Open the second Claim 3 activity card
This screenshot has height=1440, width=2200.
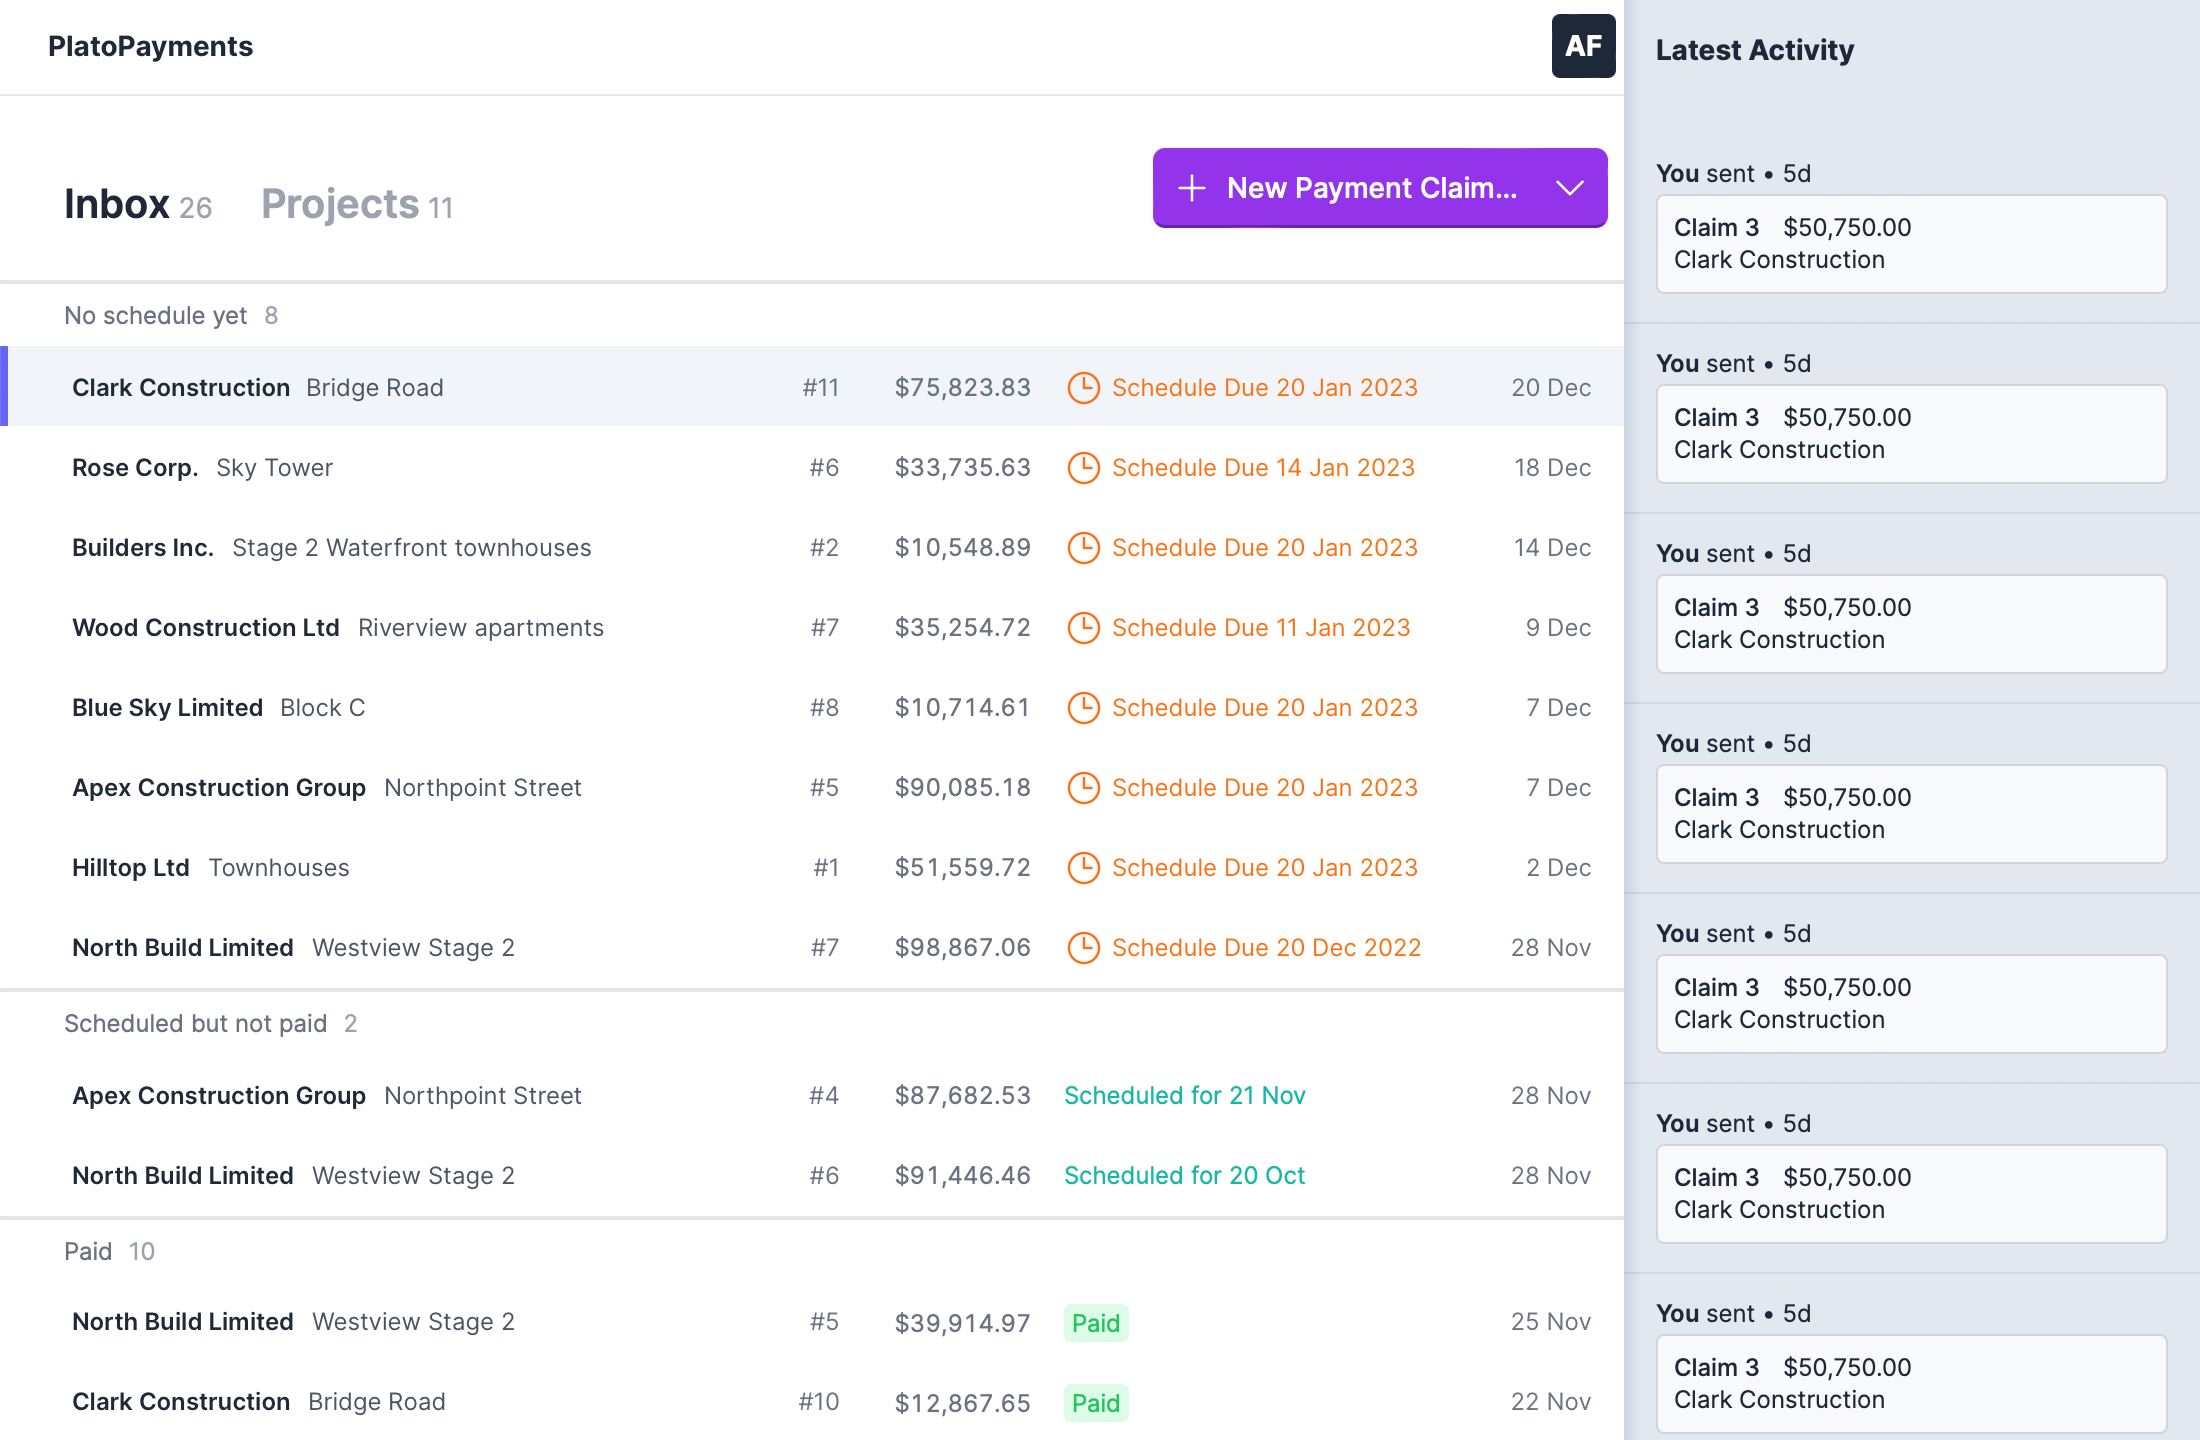tap(1912, 434)
